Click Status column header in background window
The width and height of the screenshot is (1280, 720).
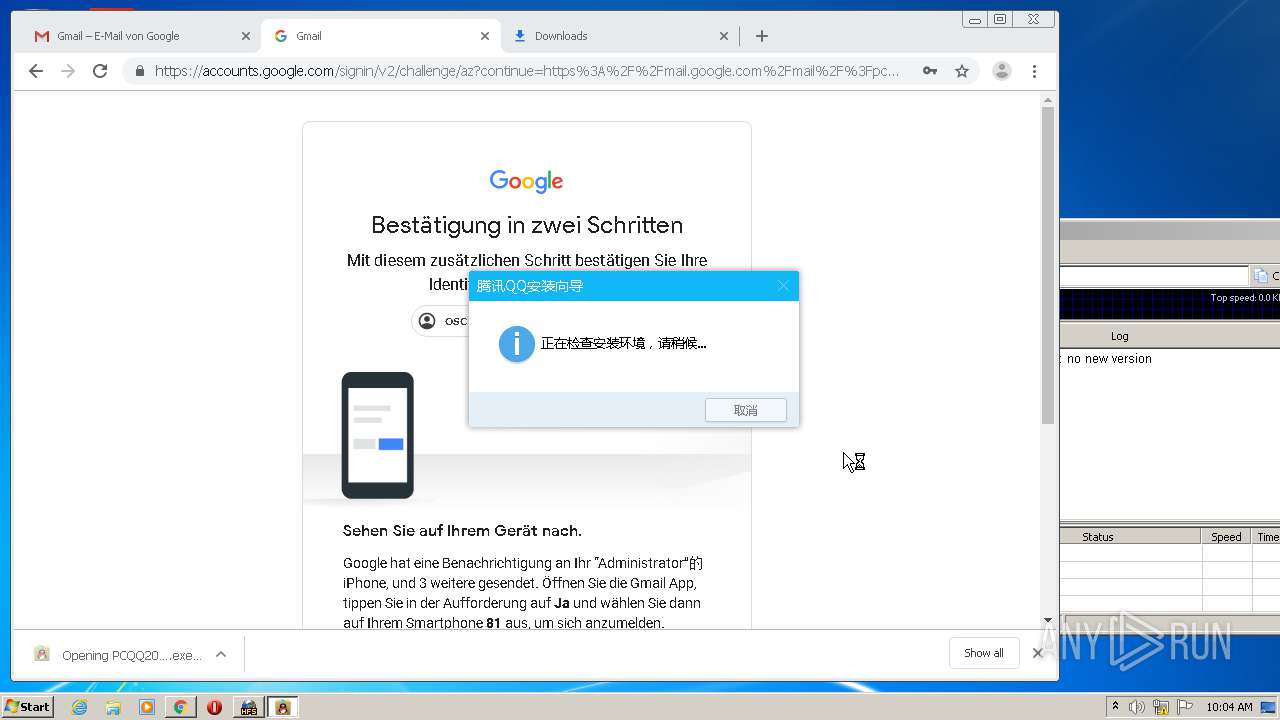coord(1097,537)
